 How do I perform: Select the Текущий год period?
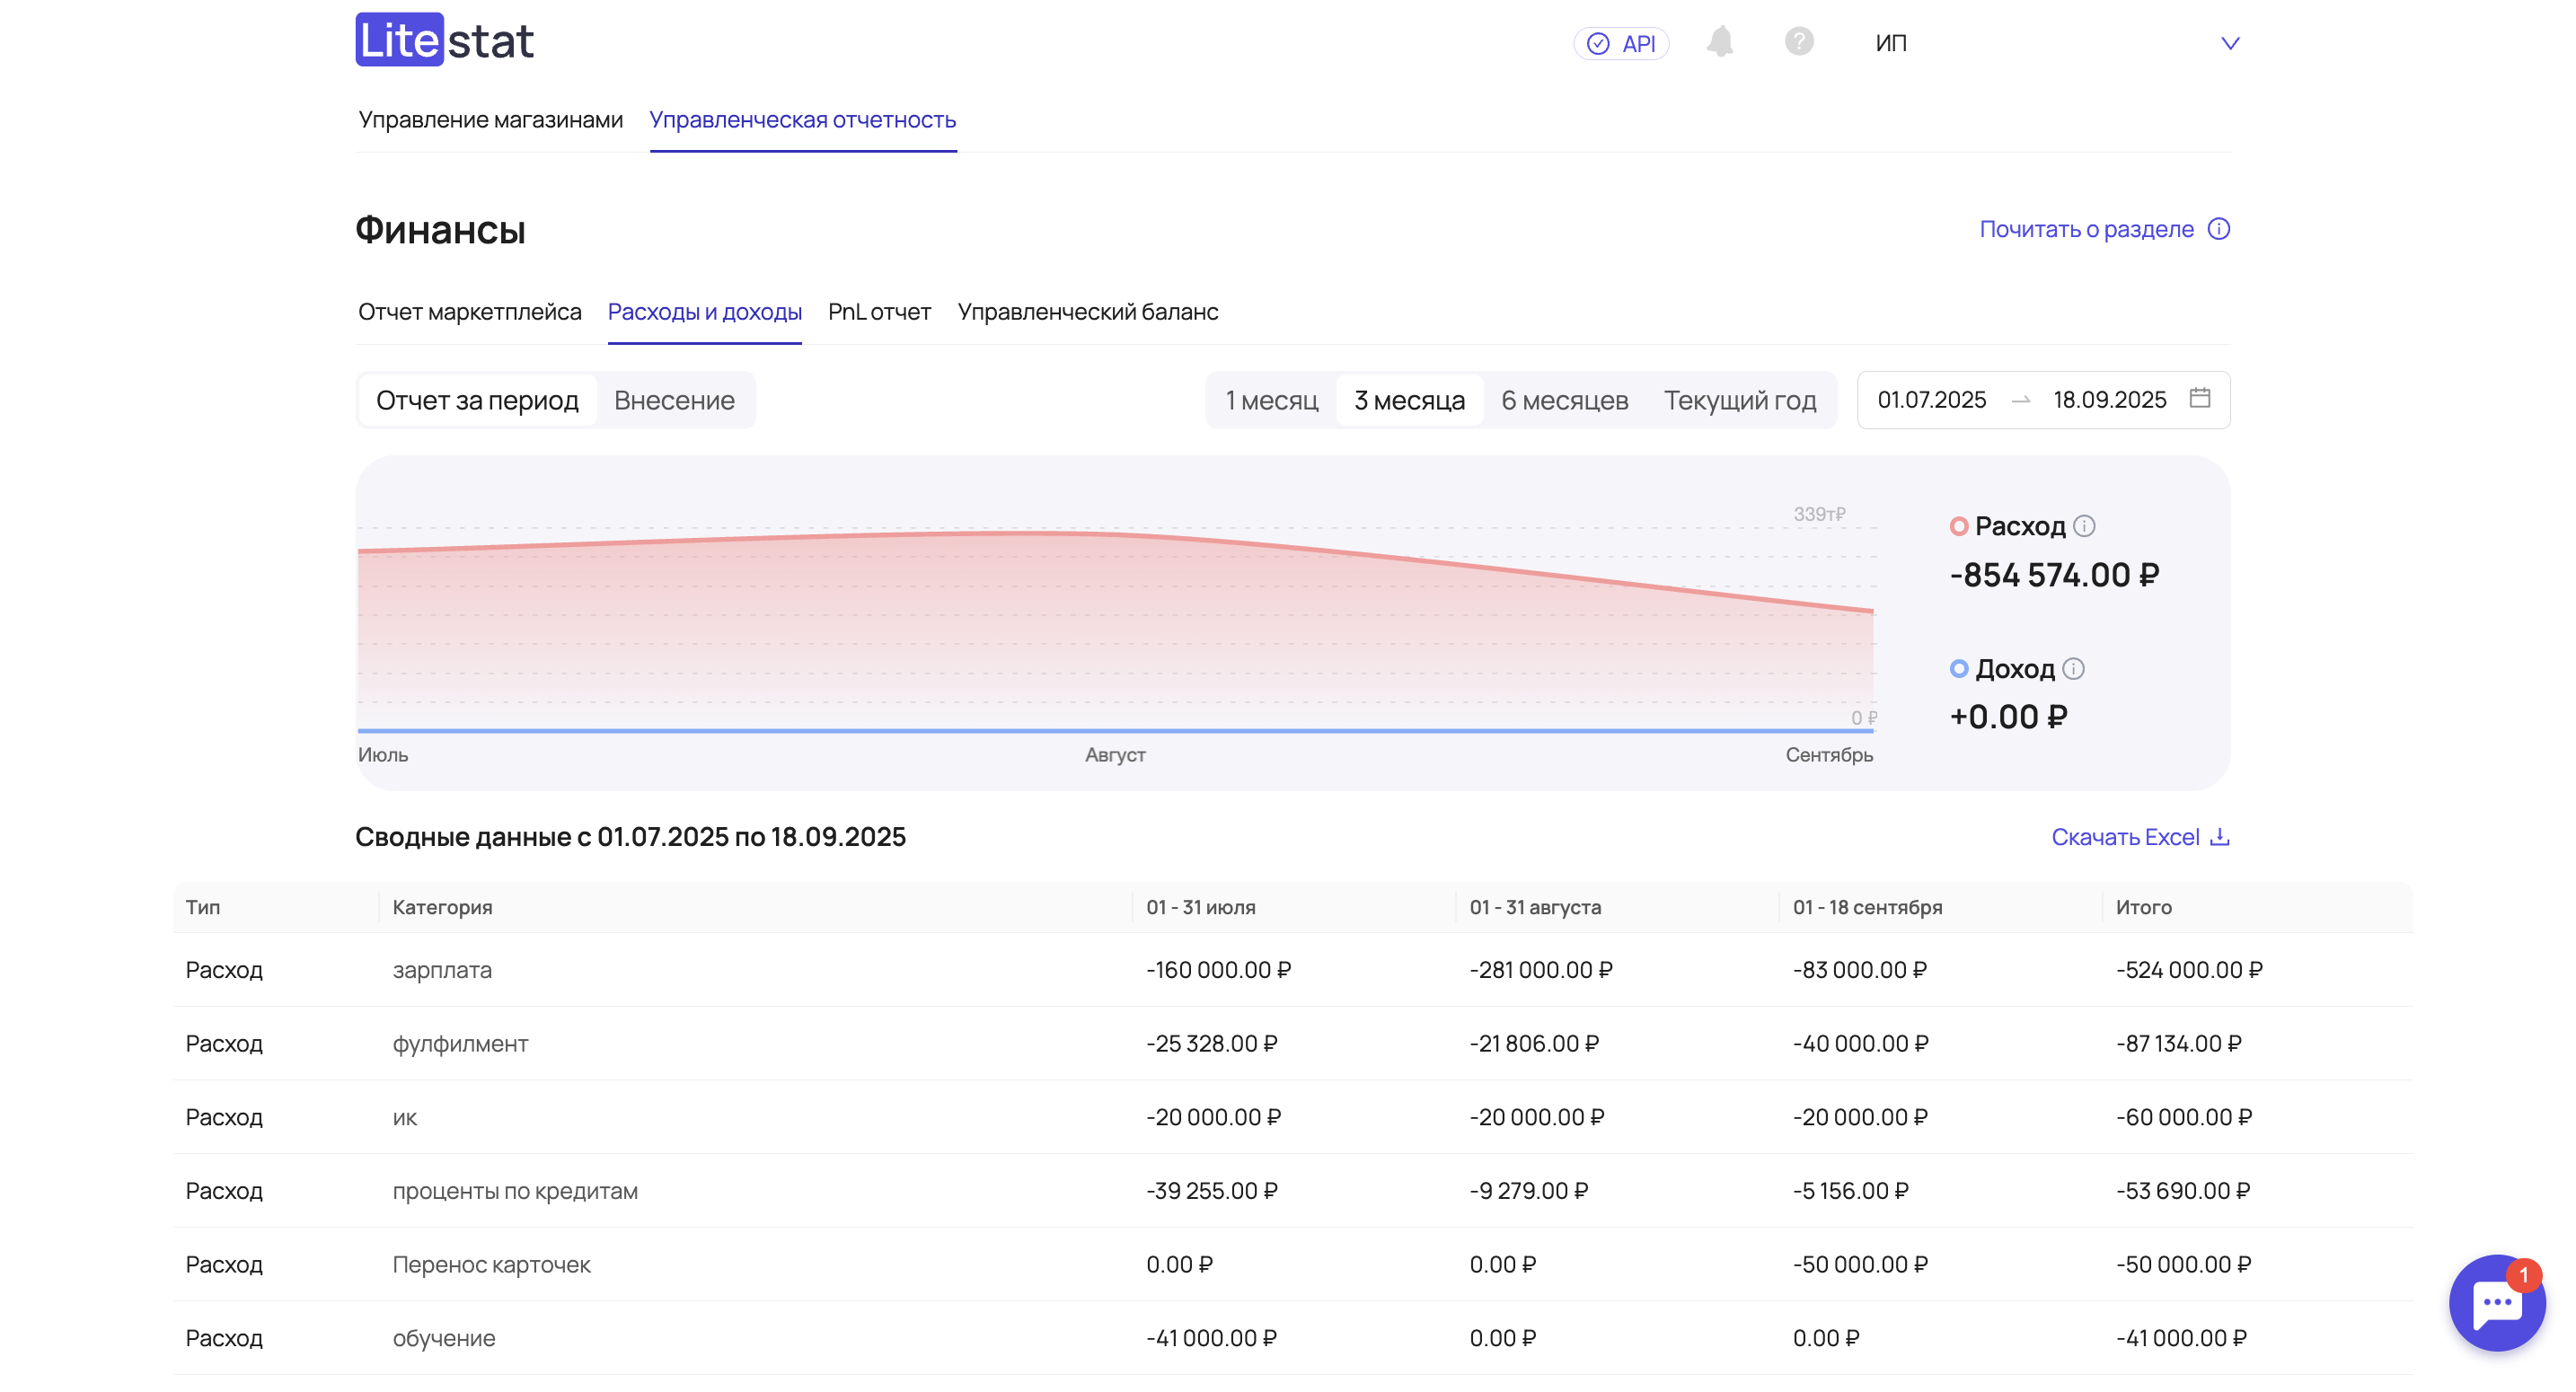coord(1739,400)
